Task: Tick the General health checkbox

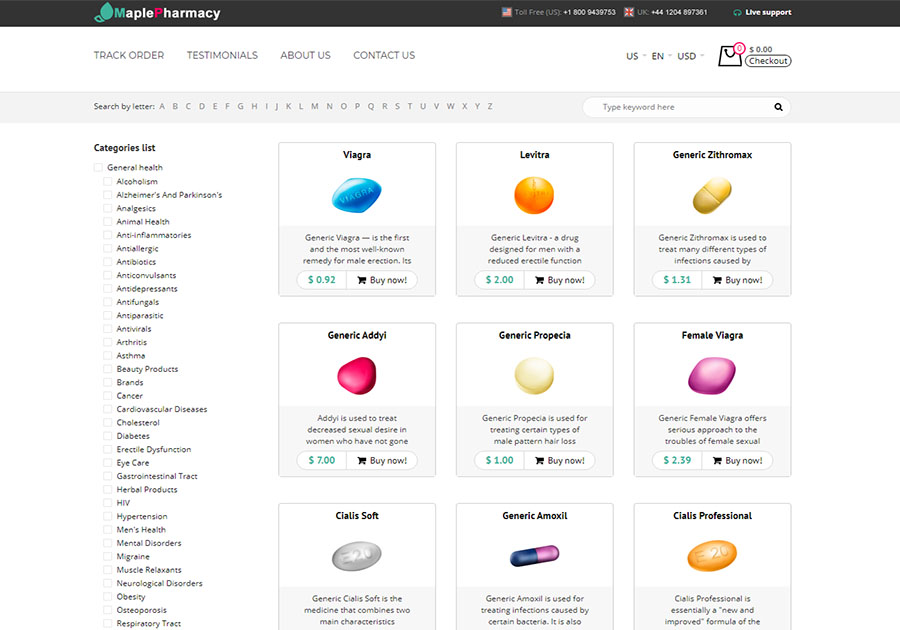Action: point(98,168)
